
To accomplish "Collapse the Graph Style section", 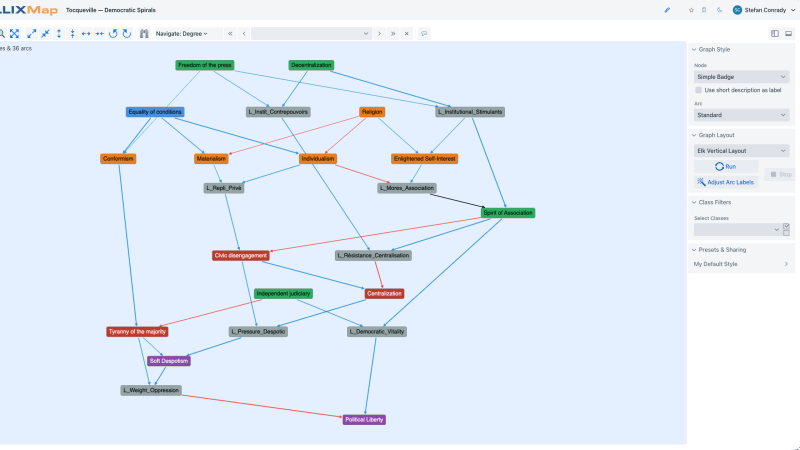I will coord(711,49).
